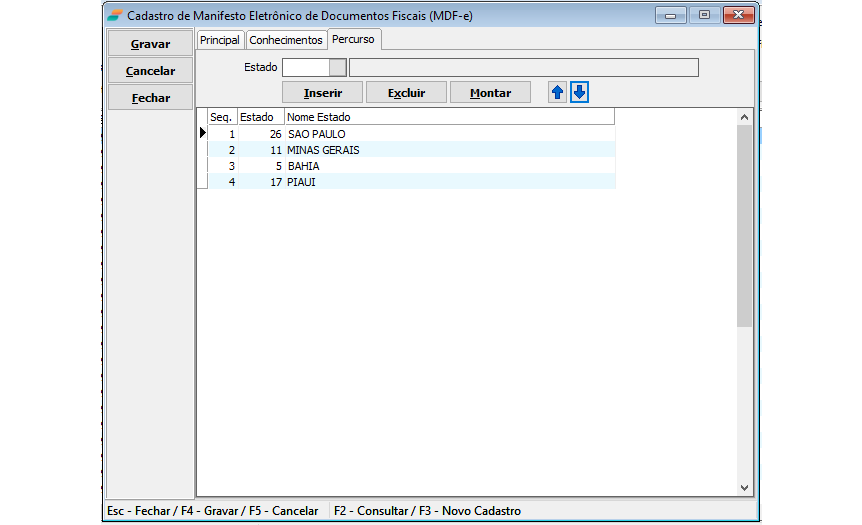Click the scrollbar up arrow in the grid
The height and width of the screenshot is (525, 862).
click(x=744, y=117)
